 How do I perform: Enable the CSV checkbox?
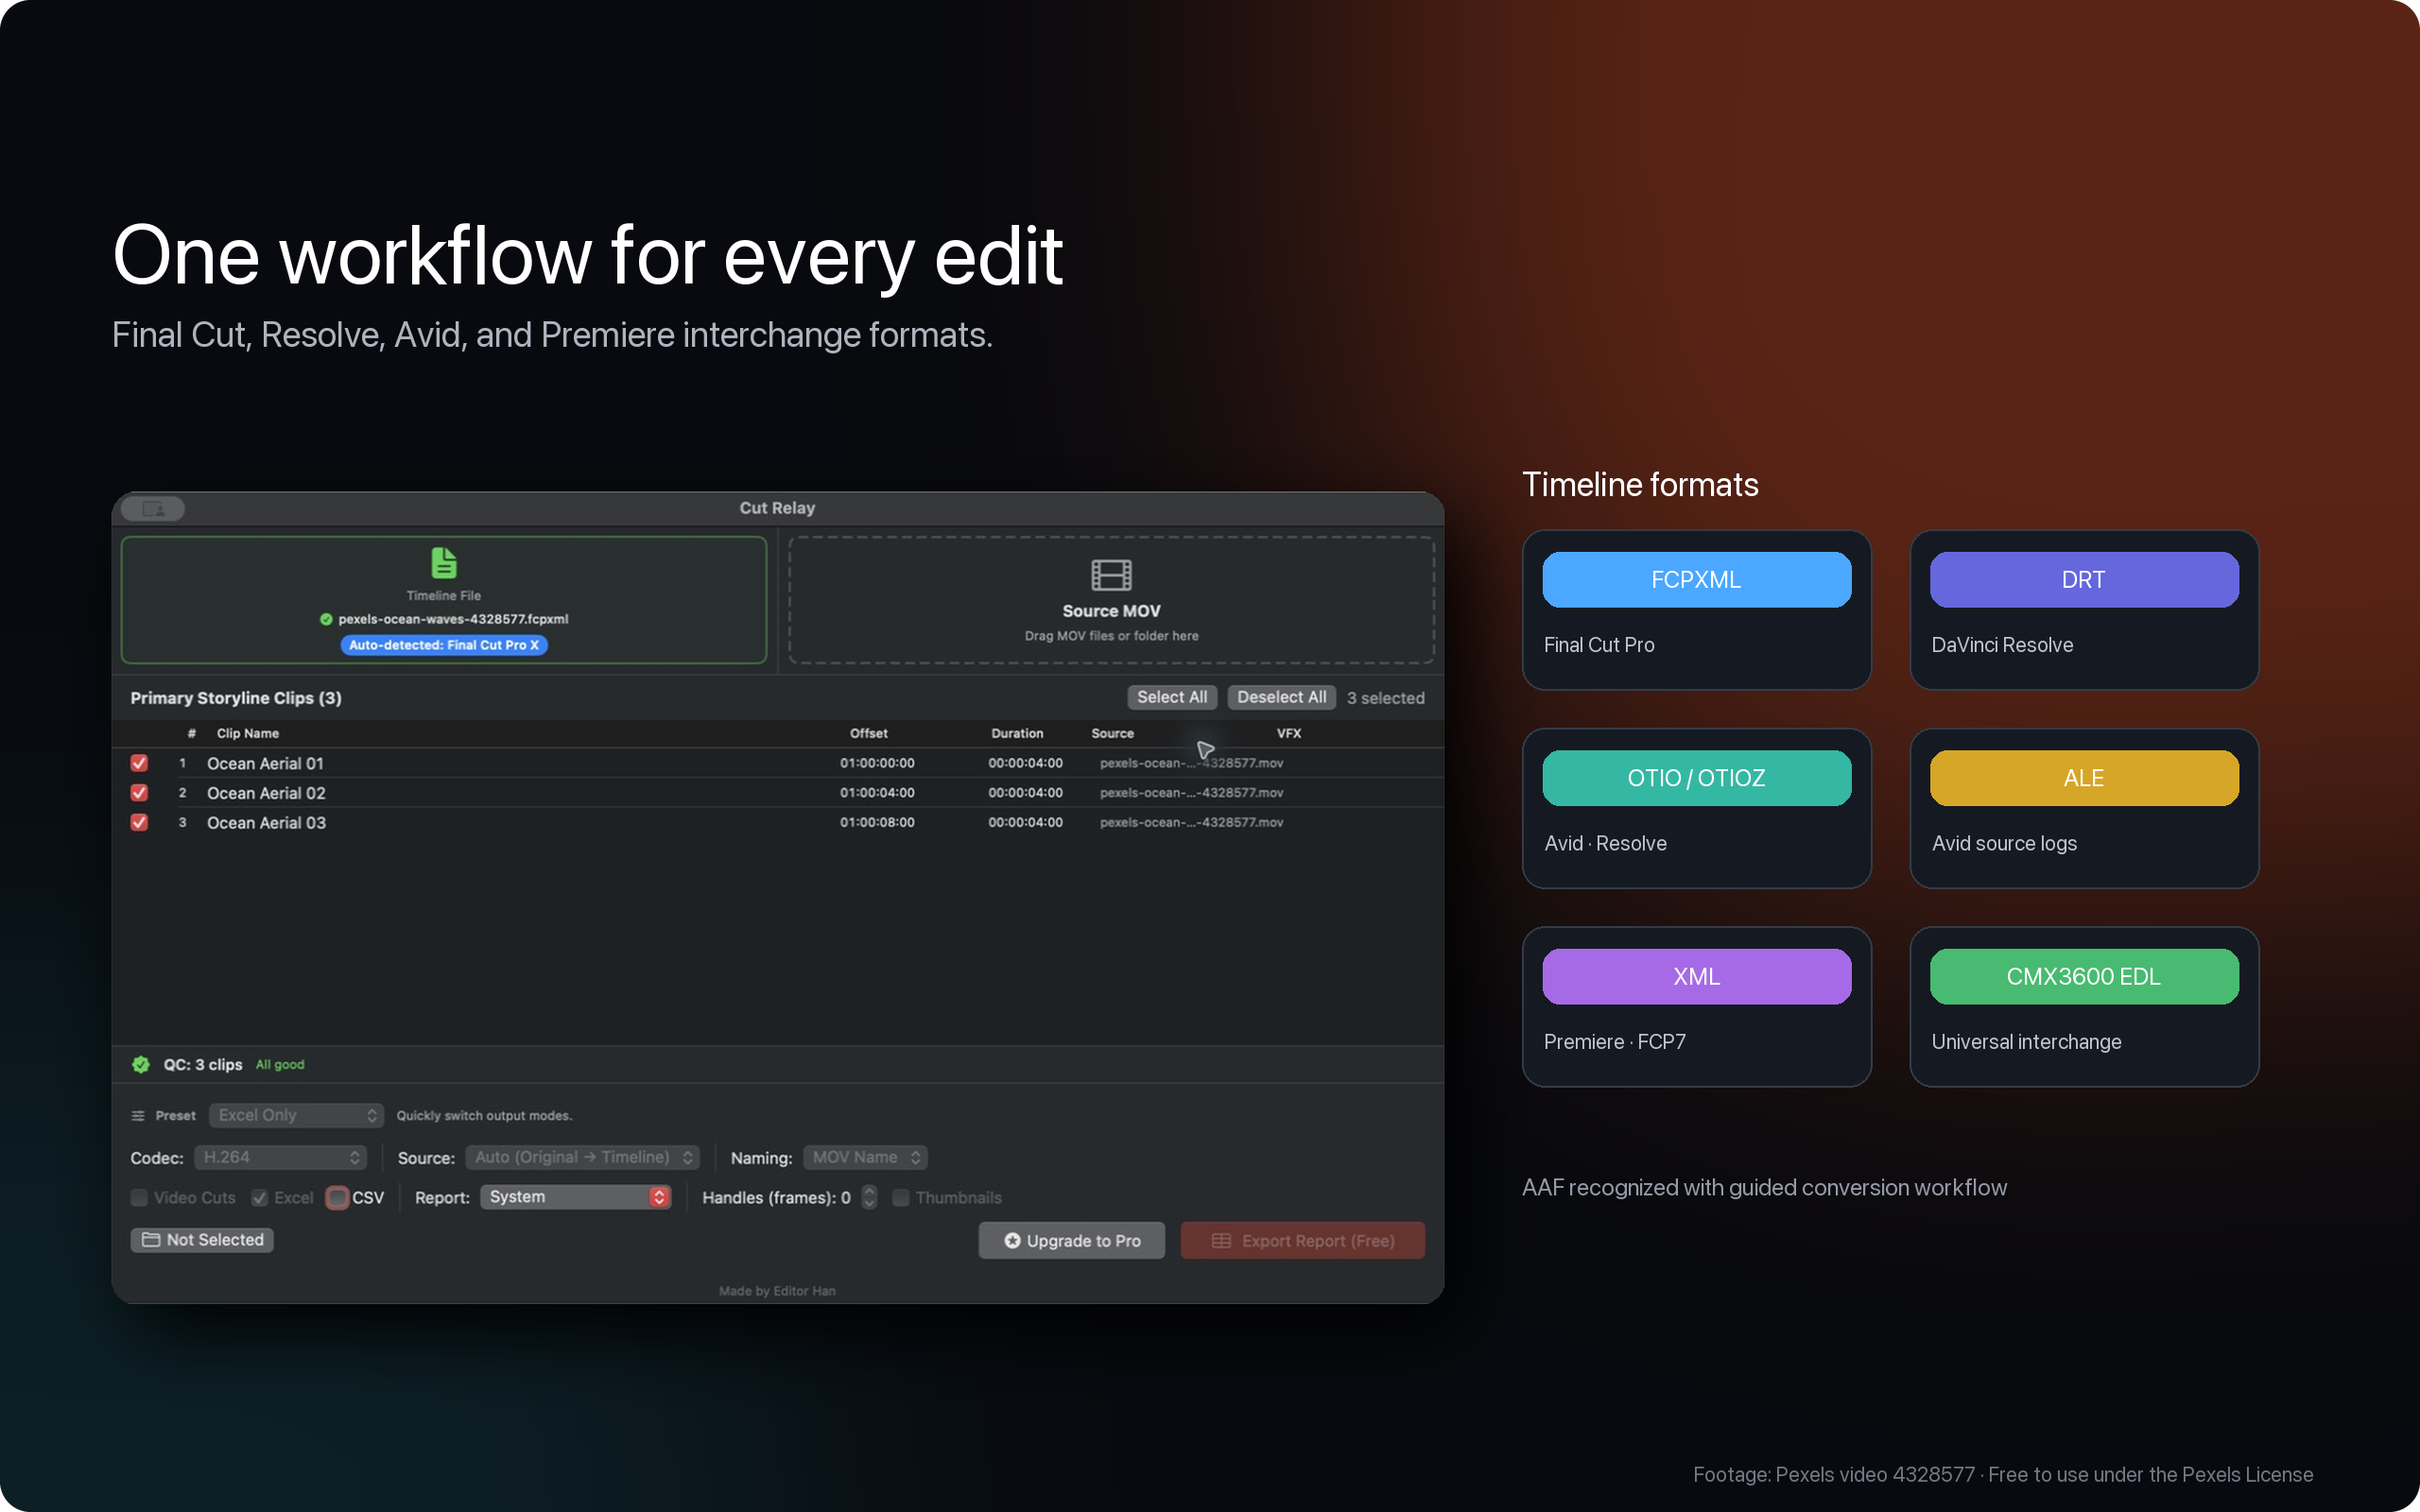(338, 1198)
